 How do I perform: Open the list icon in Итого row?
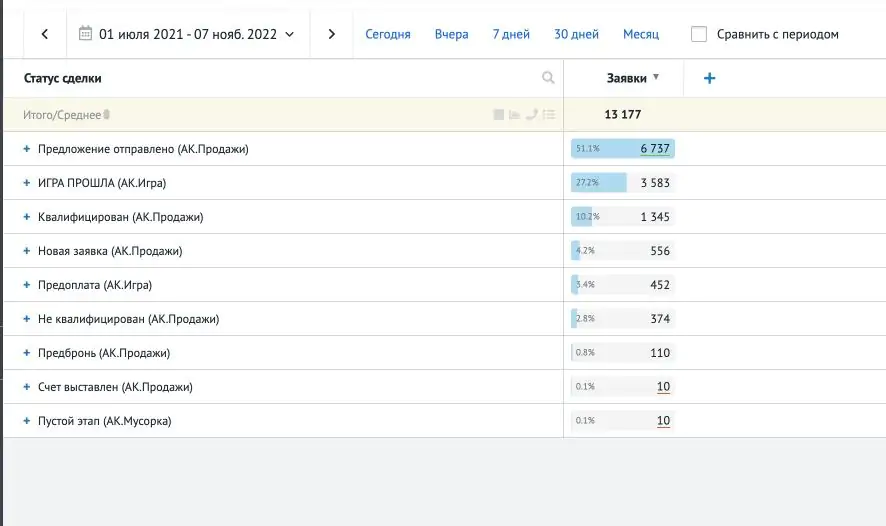coord(549,115)
